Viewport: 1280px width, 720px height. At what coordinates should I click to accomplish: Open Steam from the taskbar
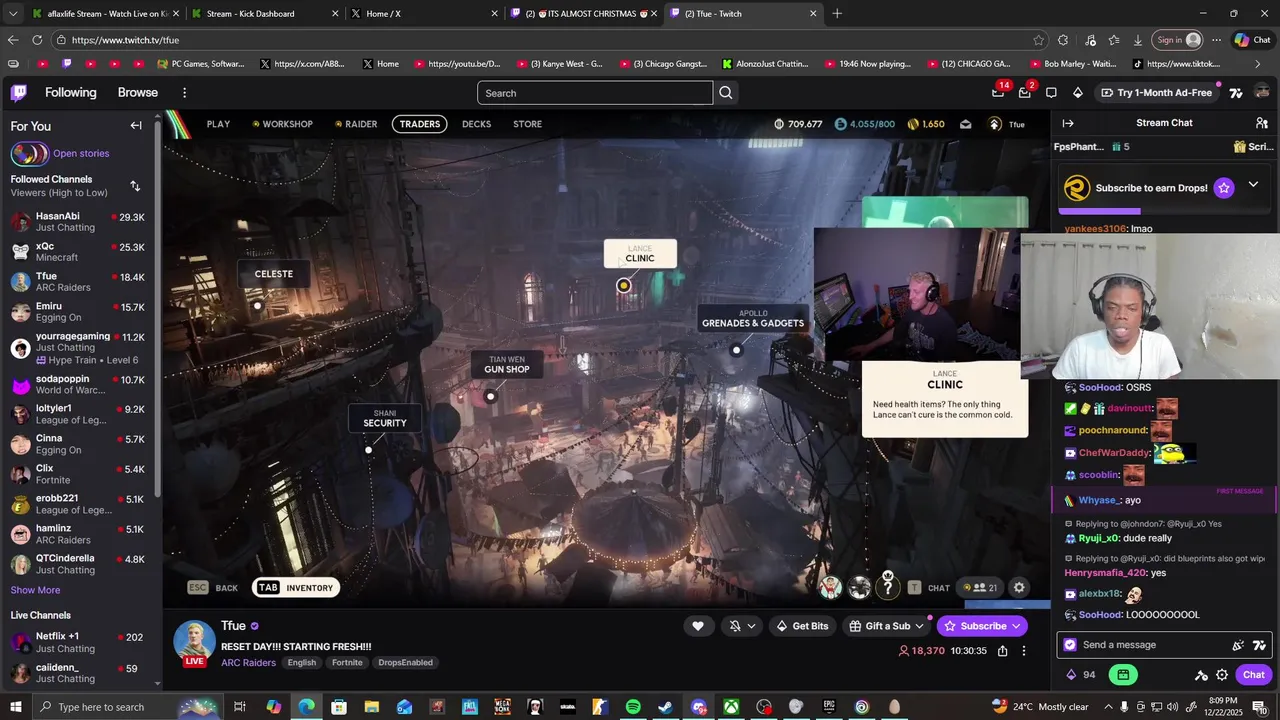665,707
